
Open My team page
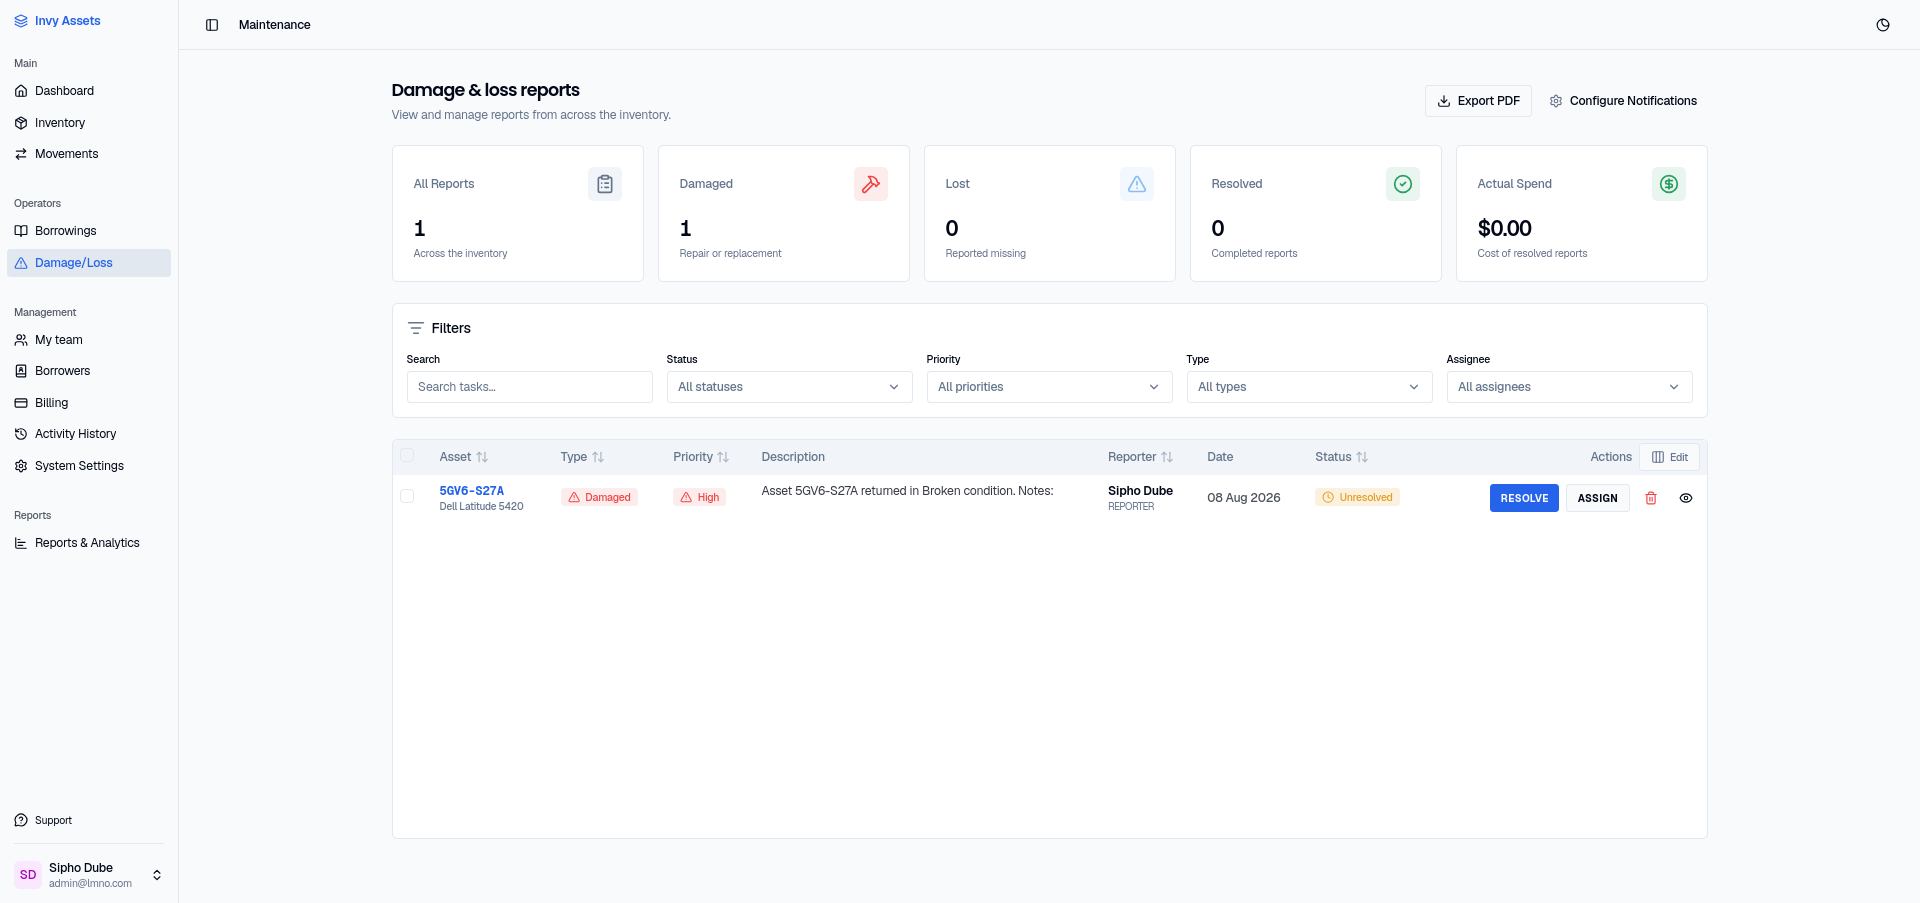[x=89, y=340]
